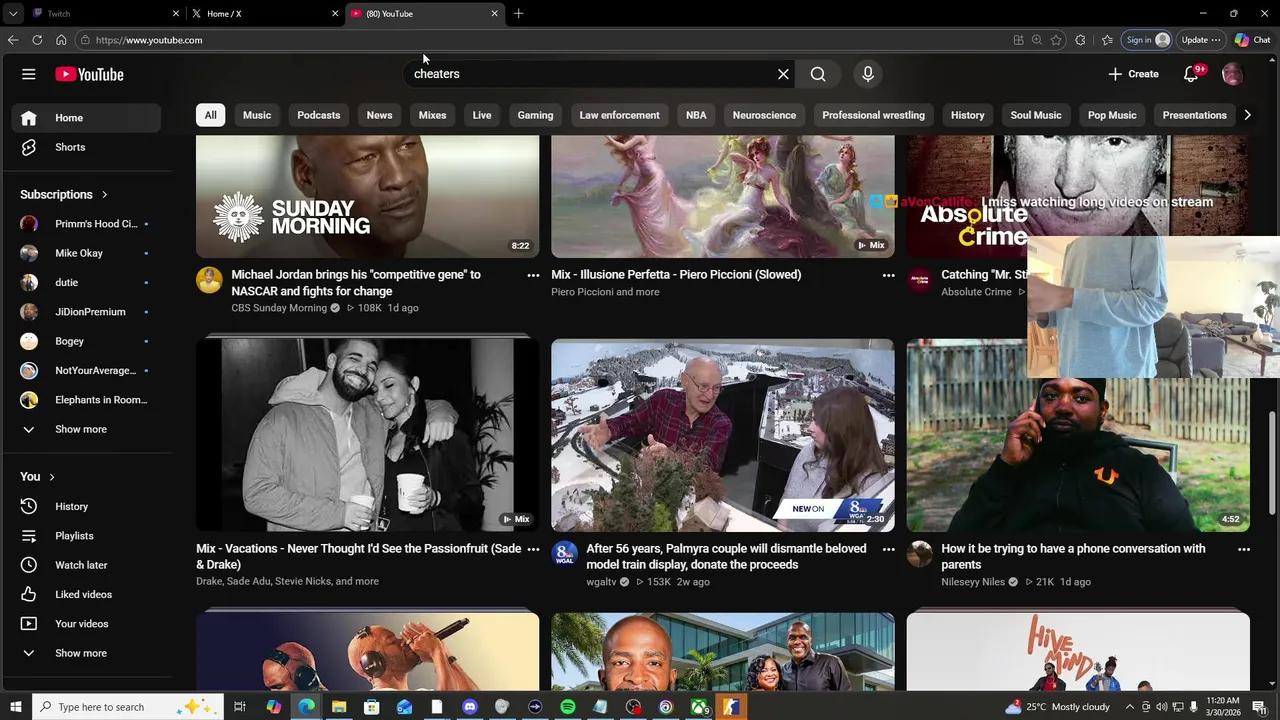Viewport: 1280px width, 720px height.
Task: Switch to the Home / X tab
Action: (264, 13)
